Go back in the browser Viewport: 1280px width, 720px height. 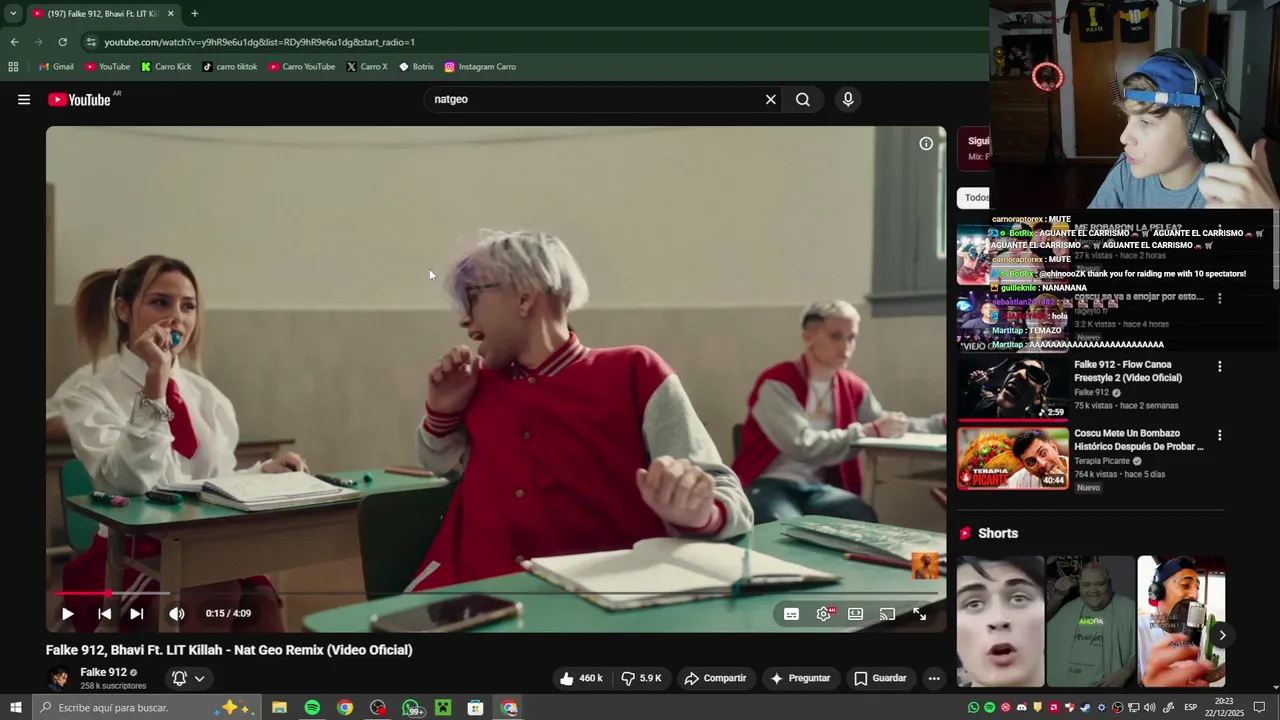tap(14, 42)
